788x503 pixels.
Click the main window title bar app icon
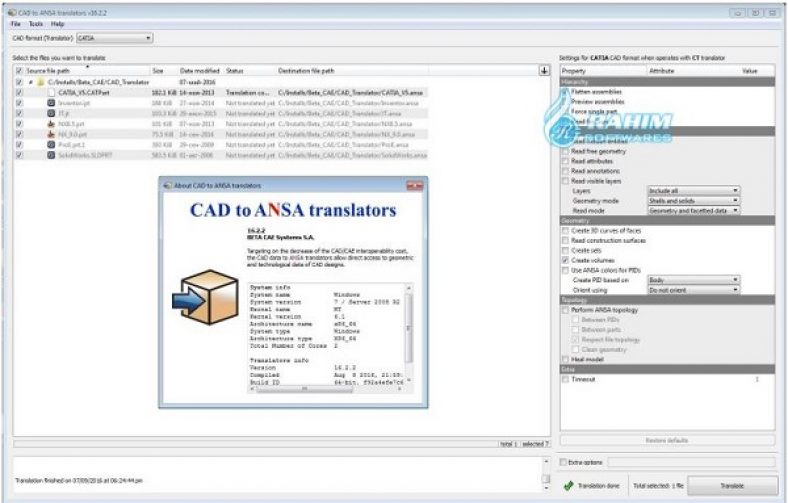[x=12, y=13]
